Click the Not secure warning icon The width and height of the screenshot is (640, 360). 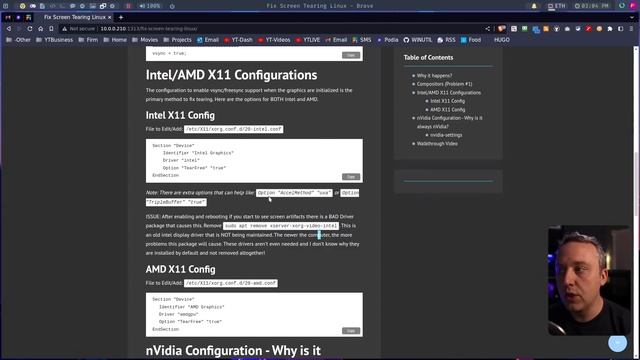(x=64, y=29)
